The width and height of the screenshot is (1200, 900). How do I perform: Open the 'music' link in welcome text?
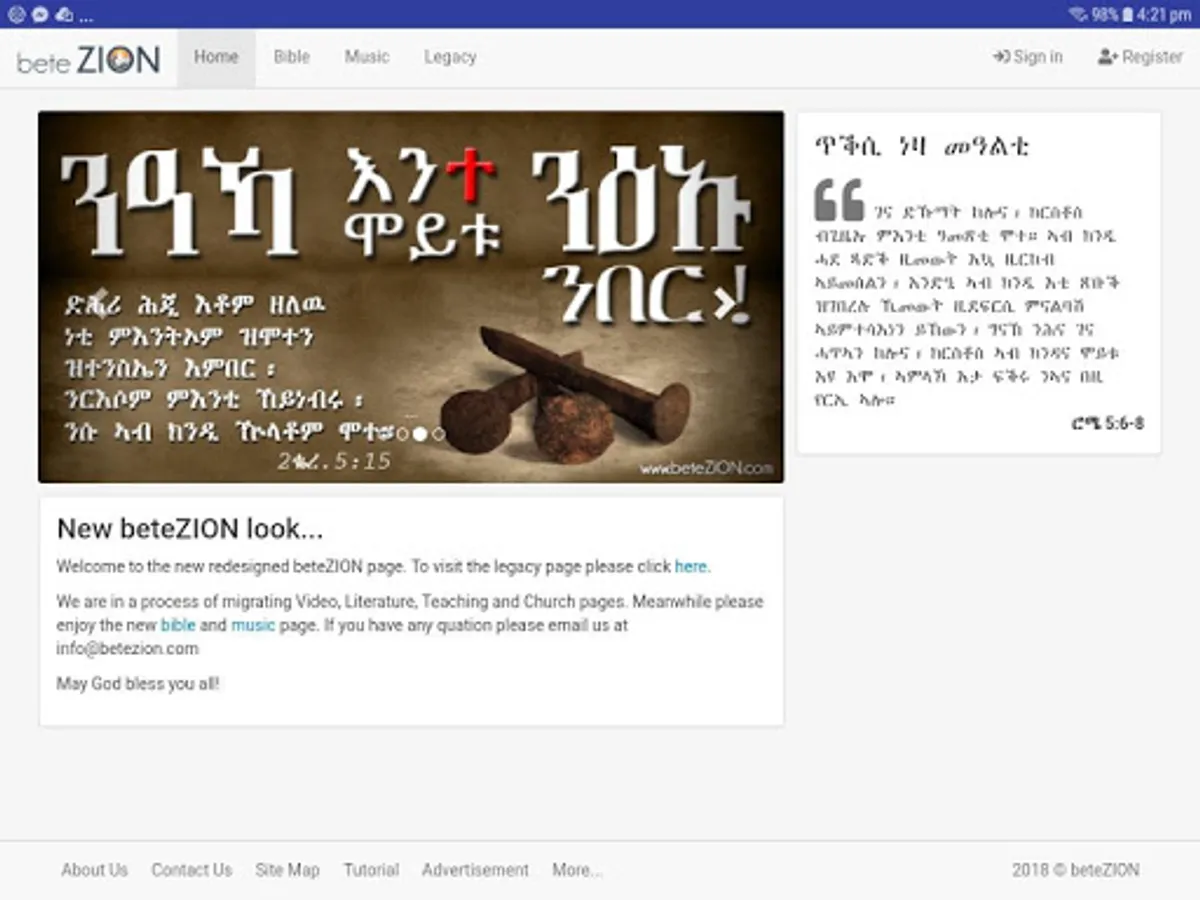tap(253, 625)
